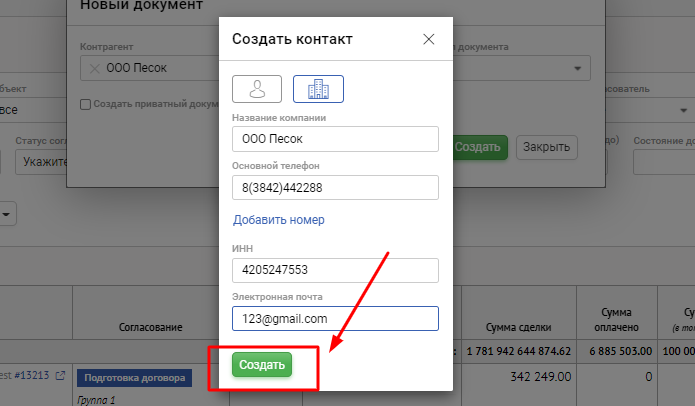Click into the ИНН field
695x406 pixels.
tap(335, 270)
